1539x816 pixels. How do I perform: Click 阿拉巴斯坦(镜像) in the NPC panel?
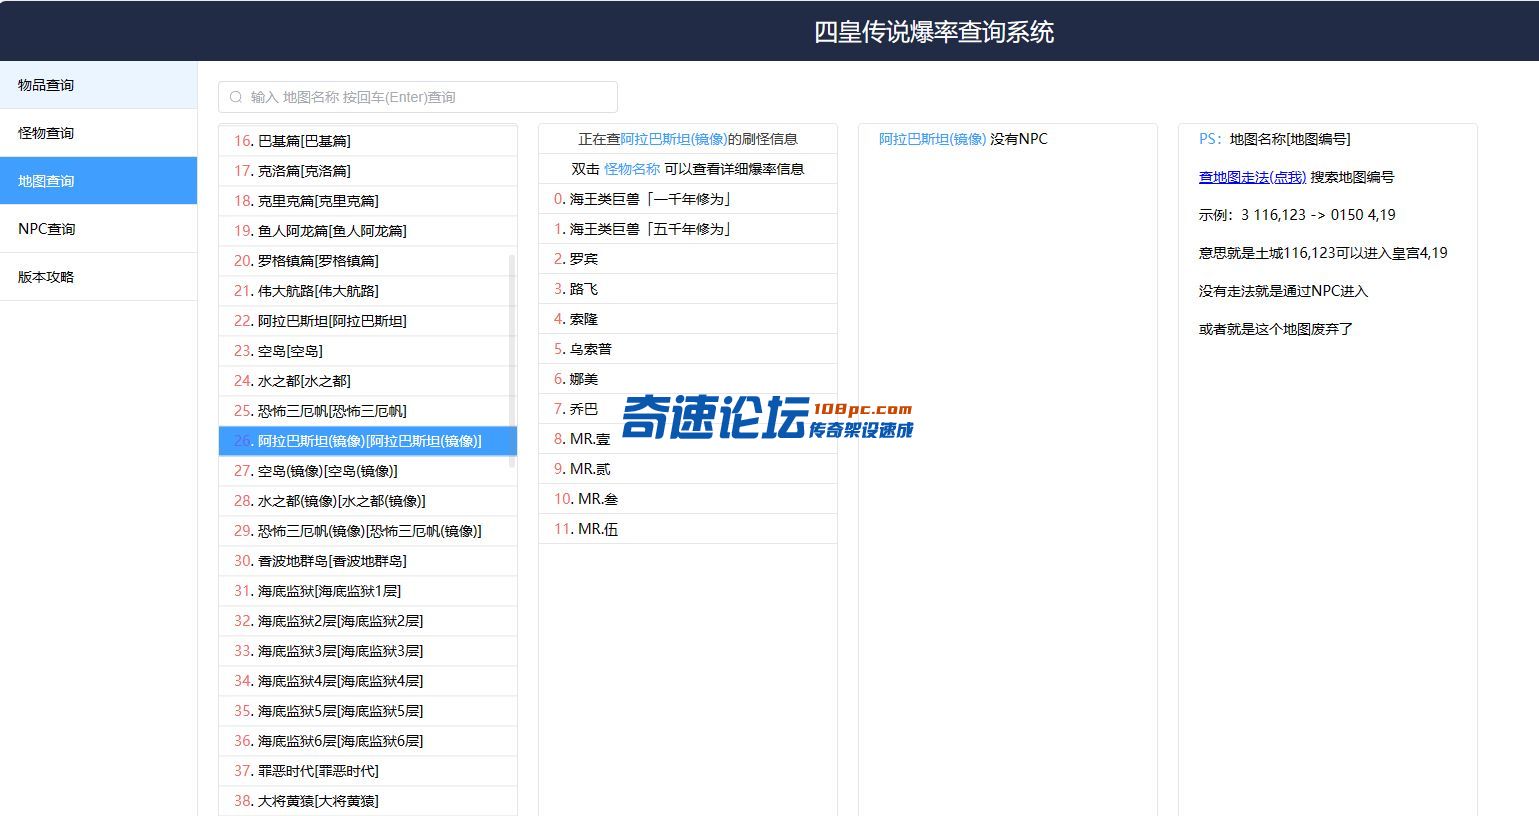tap(932, 139)
